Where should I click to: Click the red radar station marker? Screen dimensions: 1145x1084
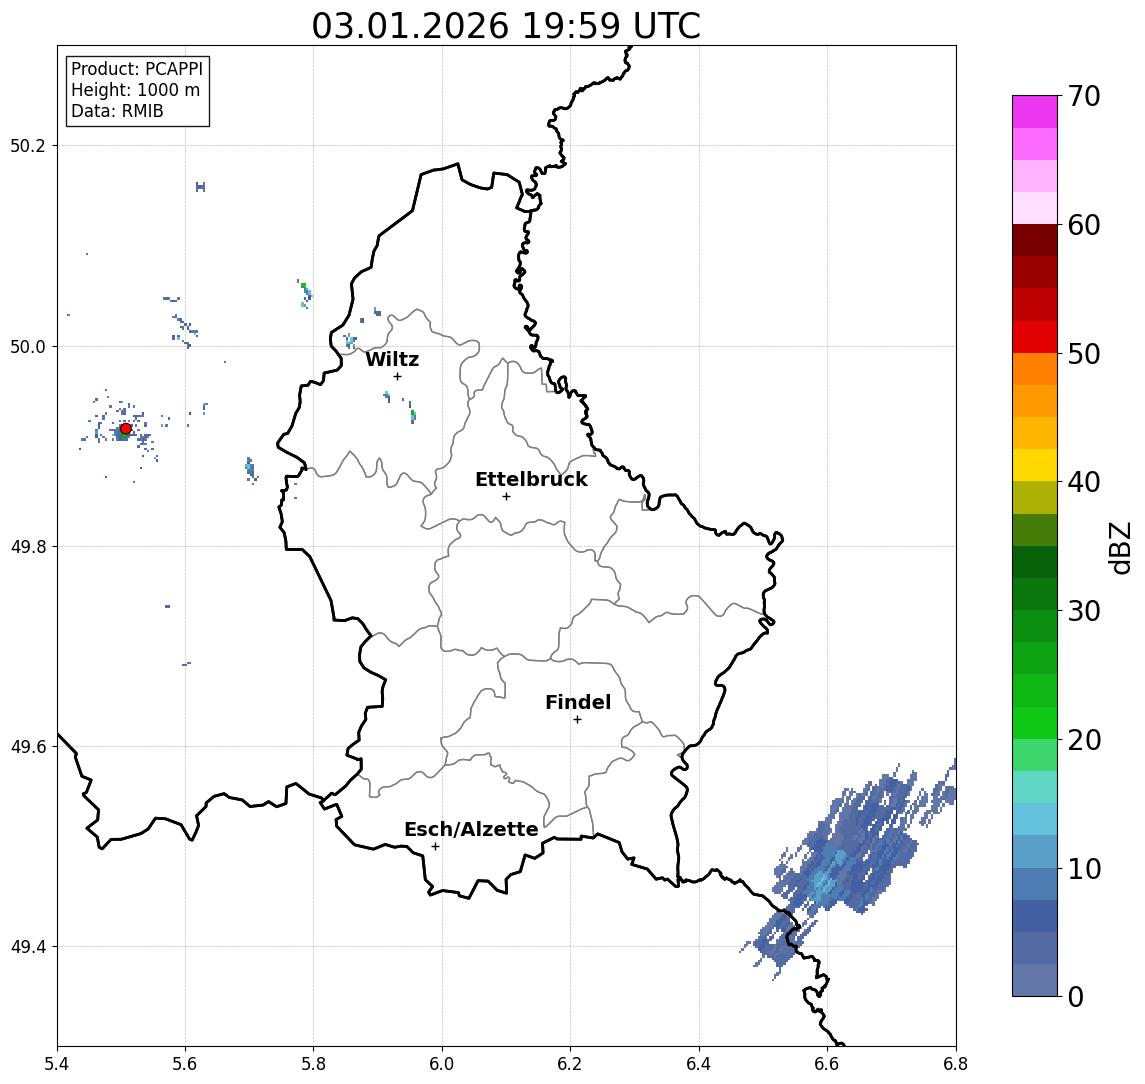pos(126,429)
